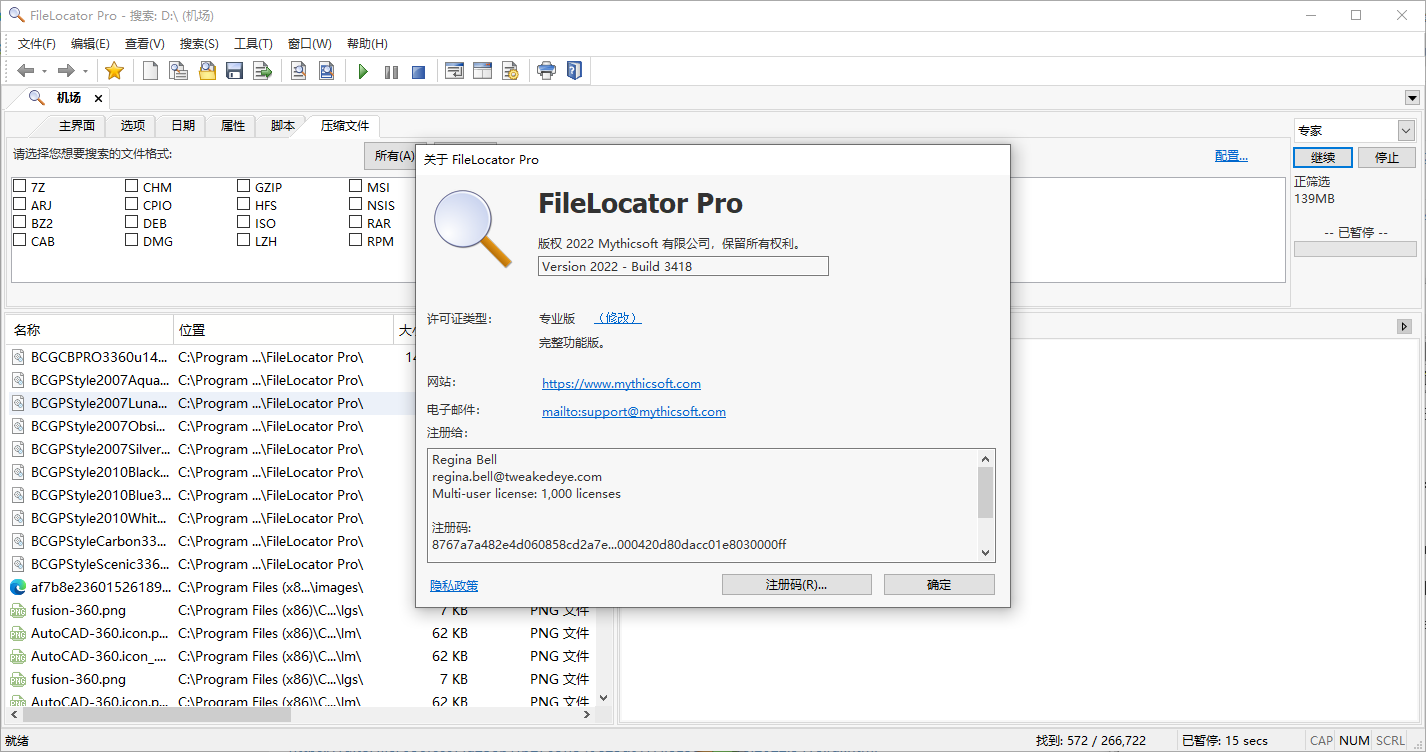
Task: Open configuration via document gear icon
Action: click(511, 71)
